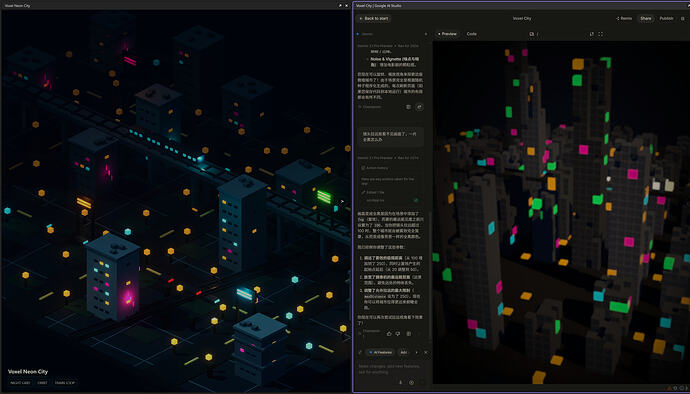Open preview in new tab icon

(591, 34)
